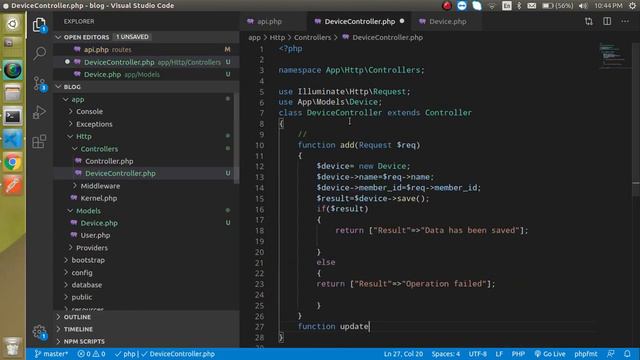Click the master git branch indicator

[51, 354]
